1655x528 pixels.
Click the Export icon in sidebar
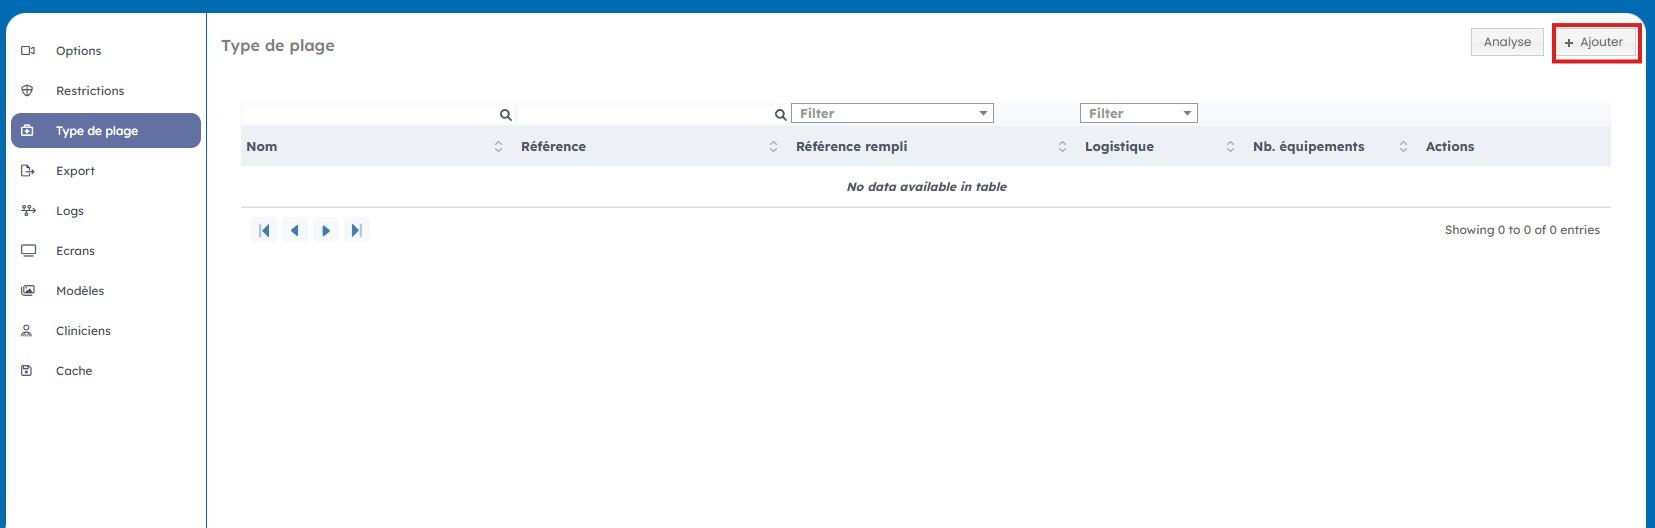(28, 171)
